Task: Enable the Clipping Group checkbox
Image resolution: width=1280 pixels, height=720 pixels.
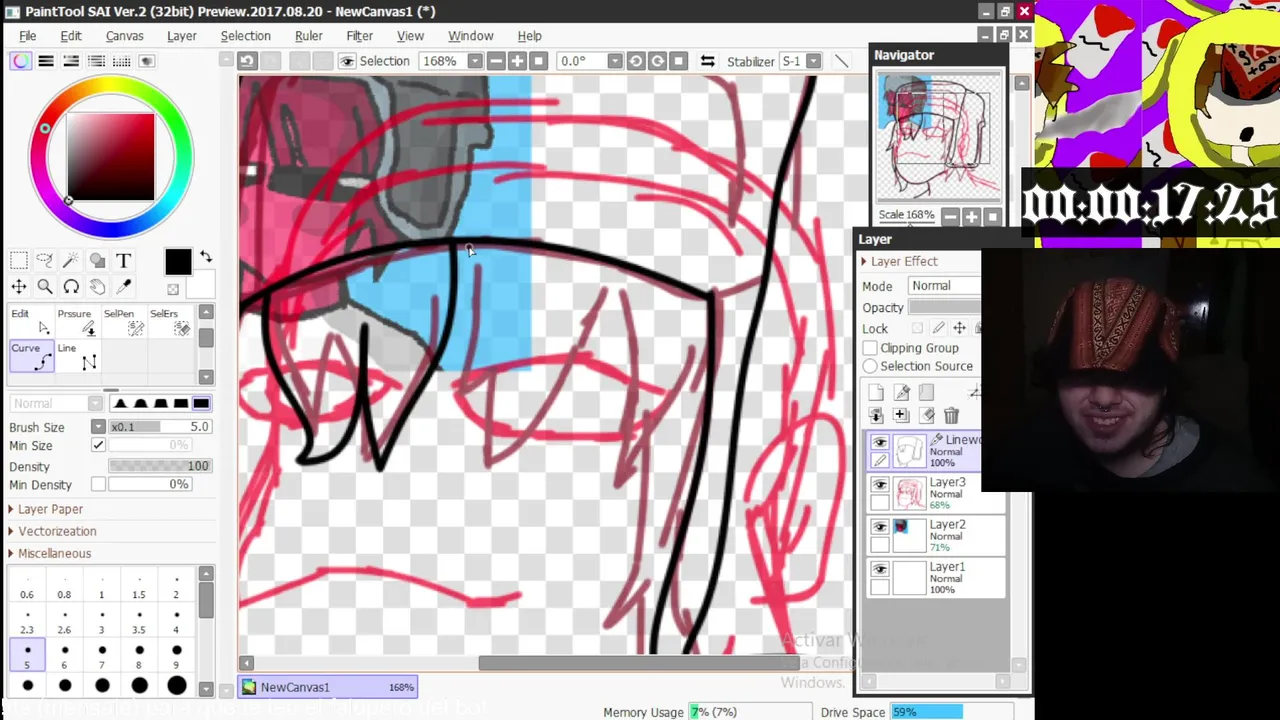Action: (x=870, y=348)
